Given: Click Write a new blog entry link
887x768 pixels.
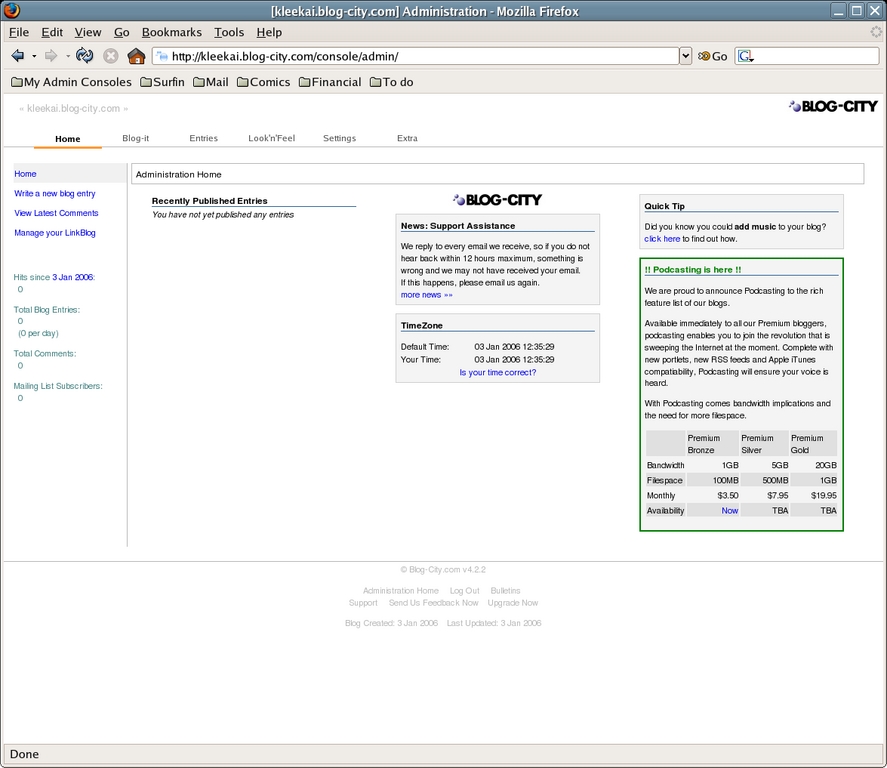Looking at the screenshot, I should 55,193.
